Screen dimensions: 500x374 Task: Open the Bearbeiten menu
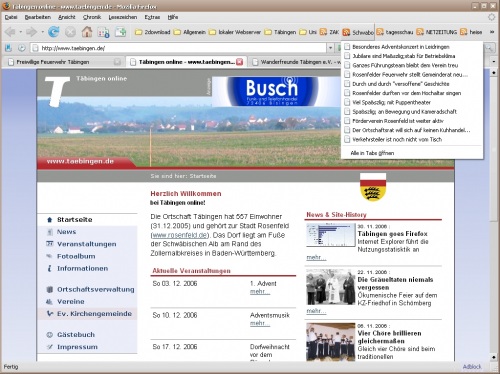coord(38,17)
